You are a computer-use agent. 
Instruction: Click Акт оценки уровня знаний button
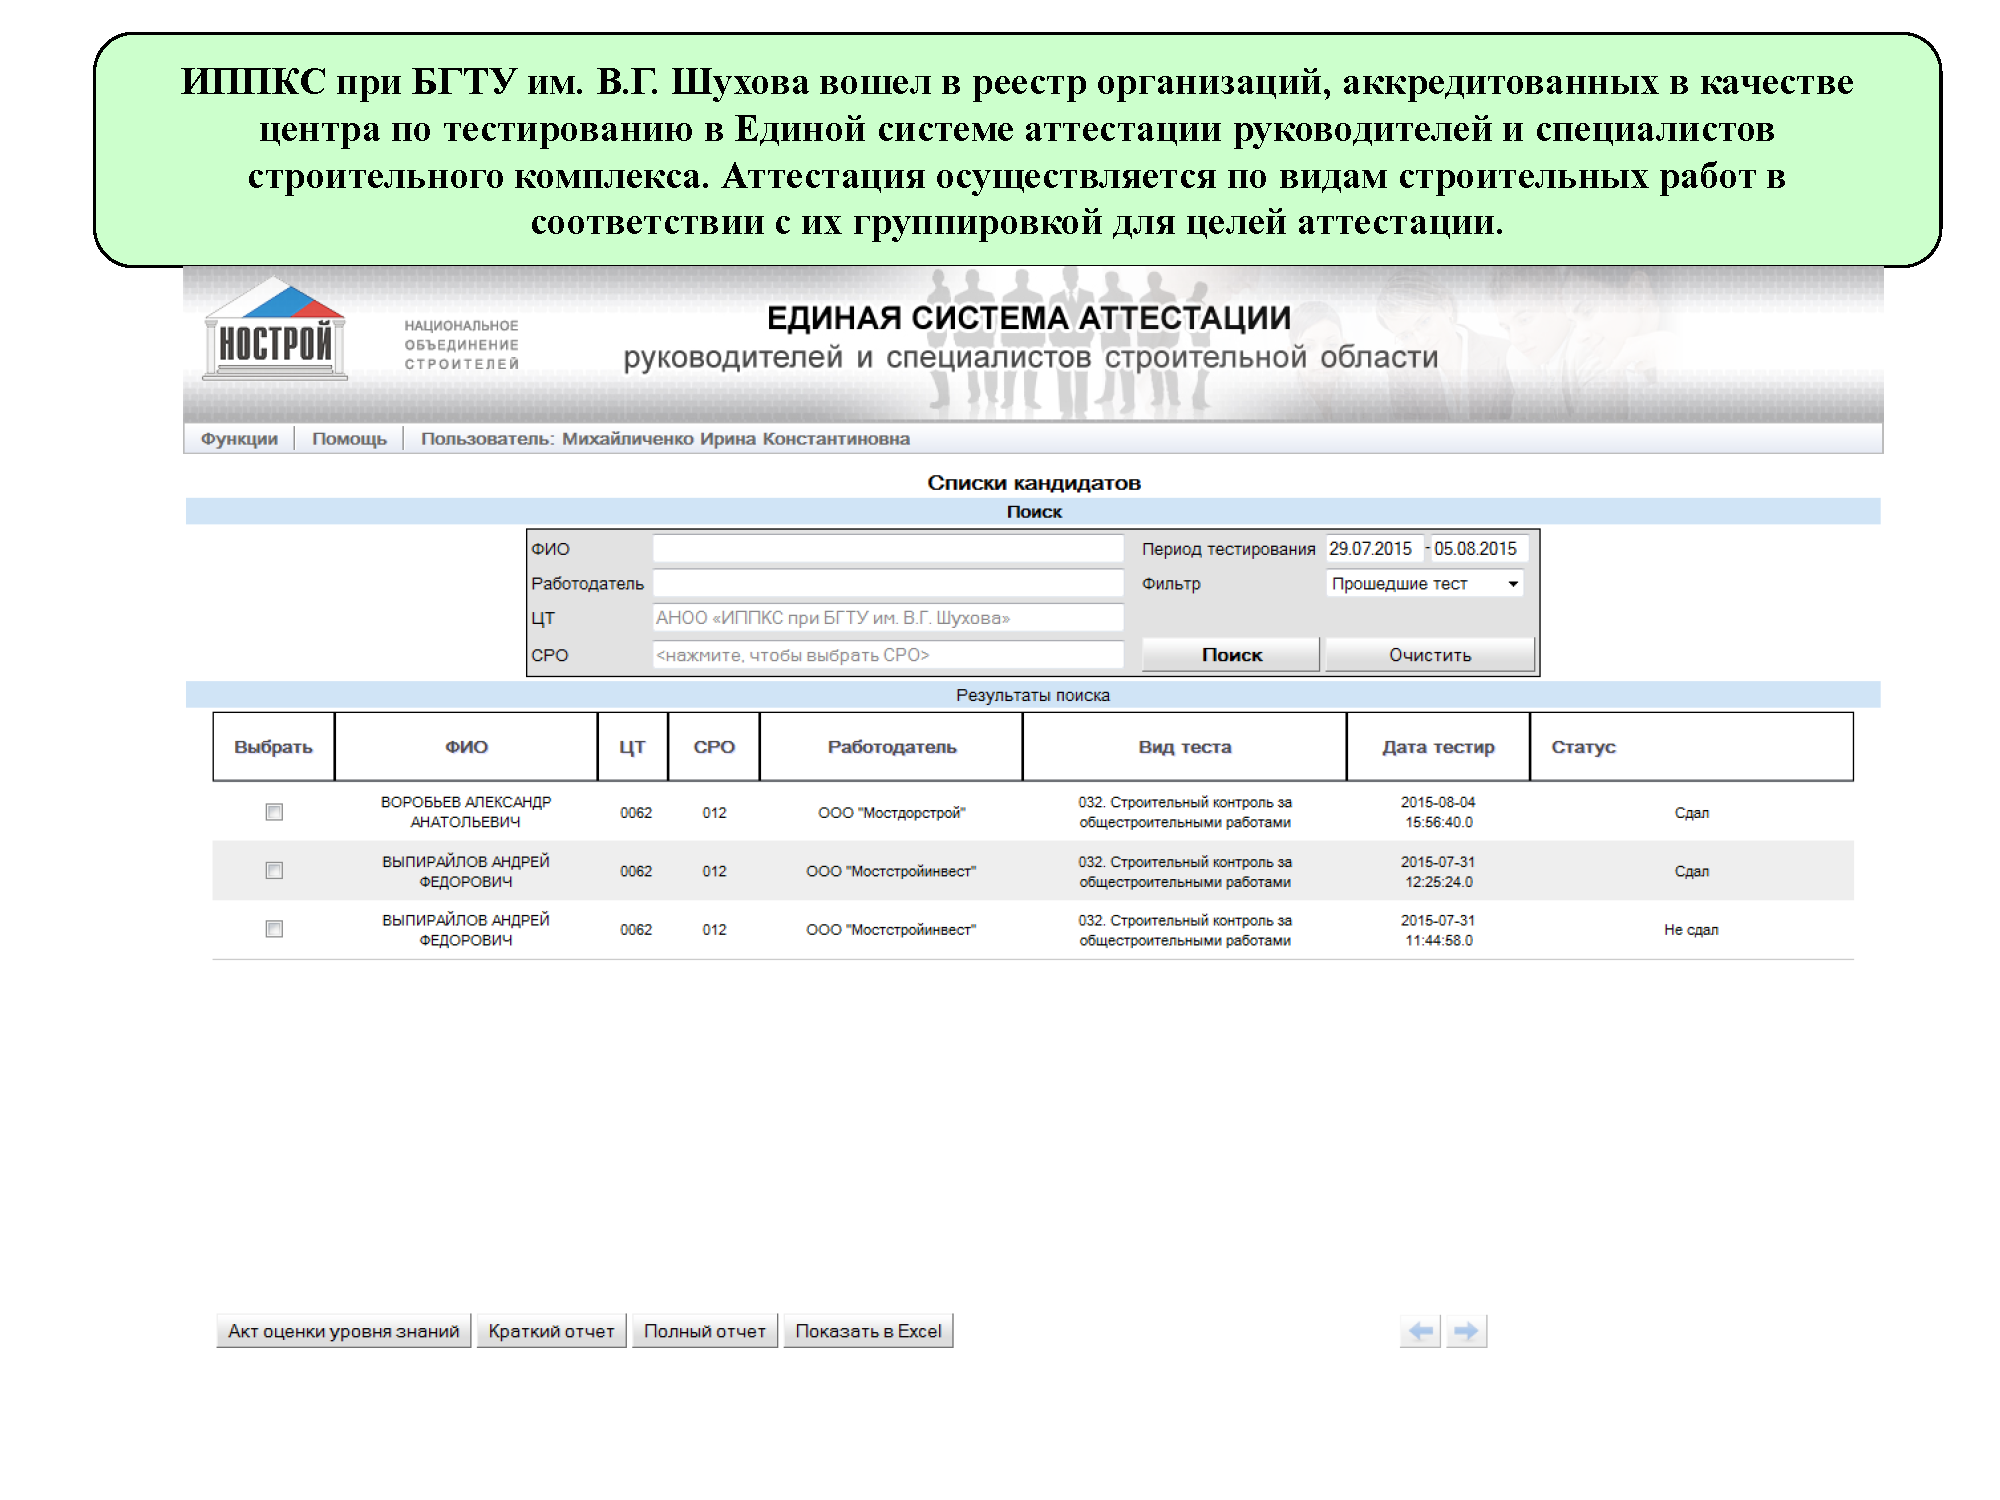(343, 1331)
